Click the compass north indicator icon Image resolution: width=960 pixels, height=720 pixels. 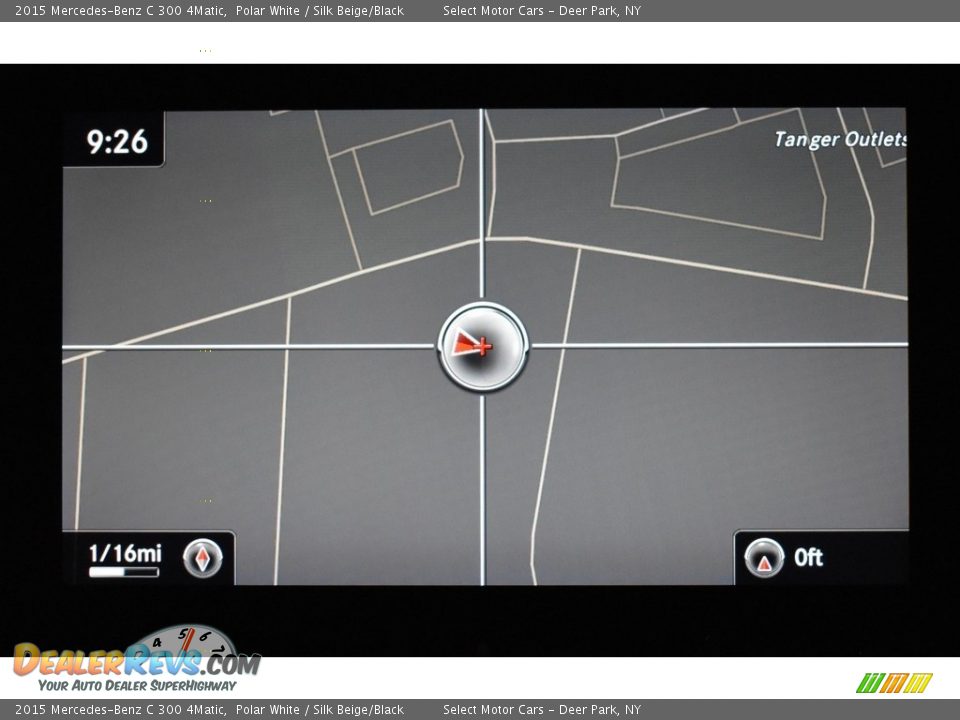coord(203,558)
